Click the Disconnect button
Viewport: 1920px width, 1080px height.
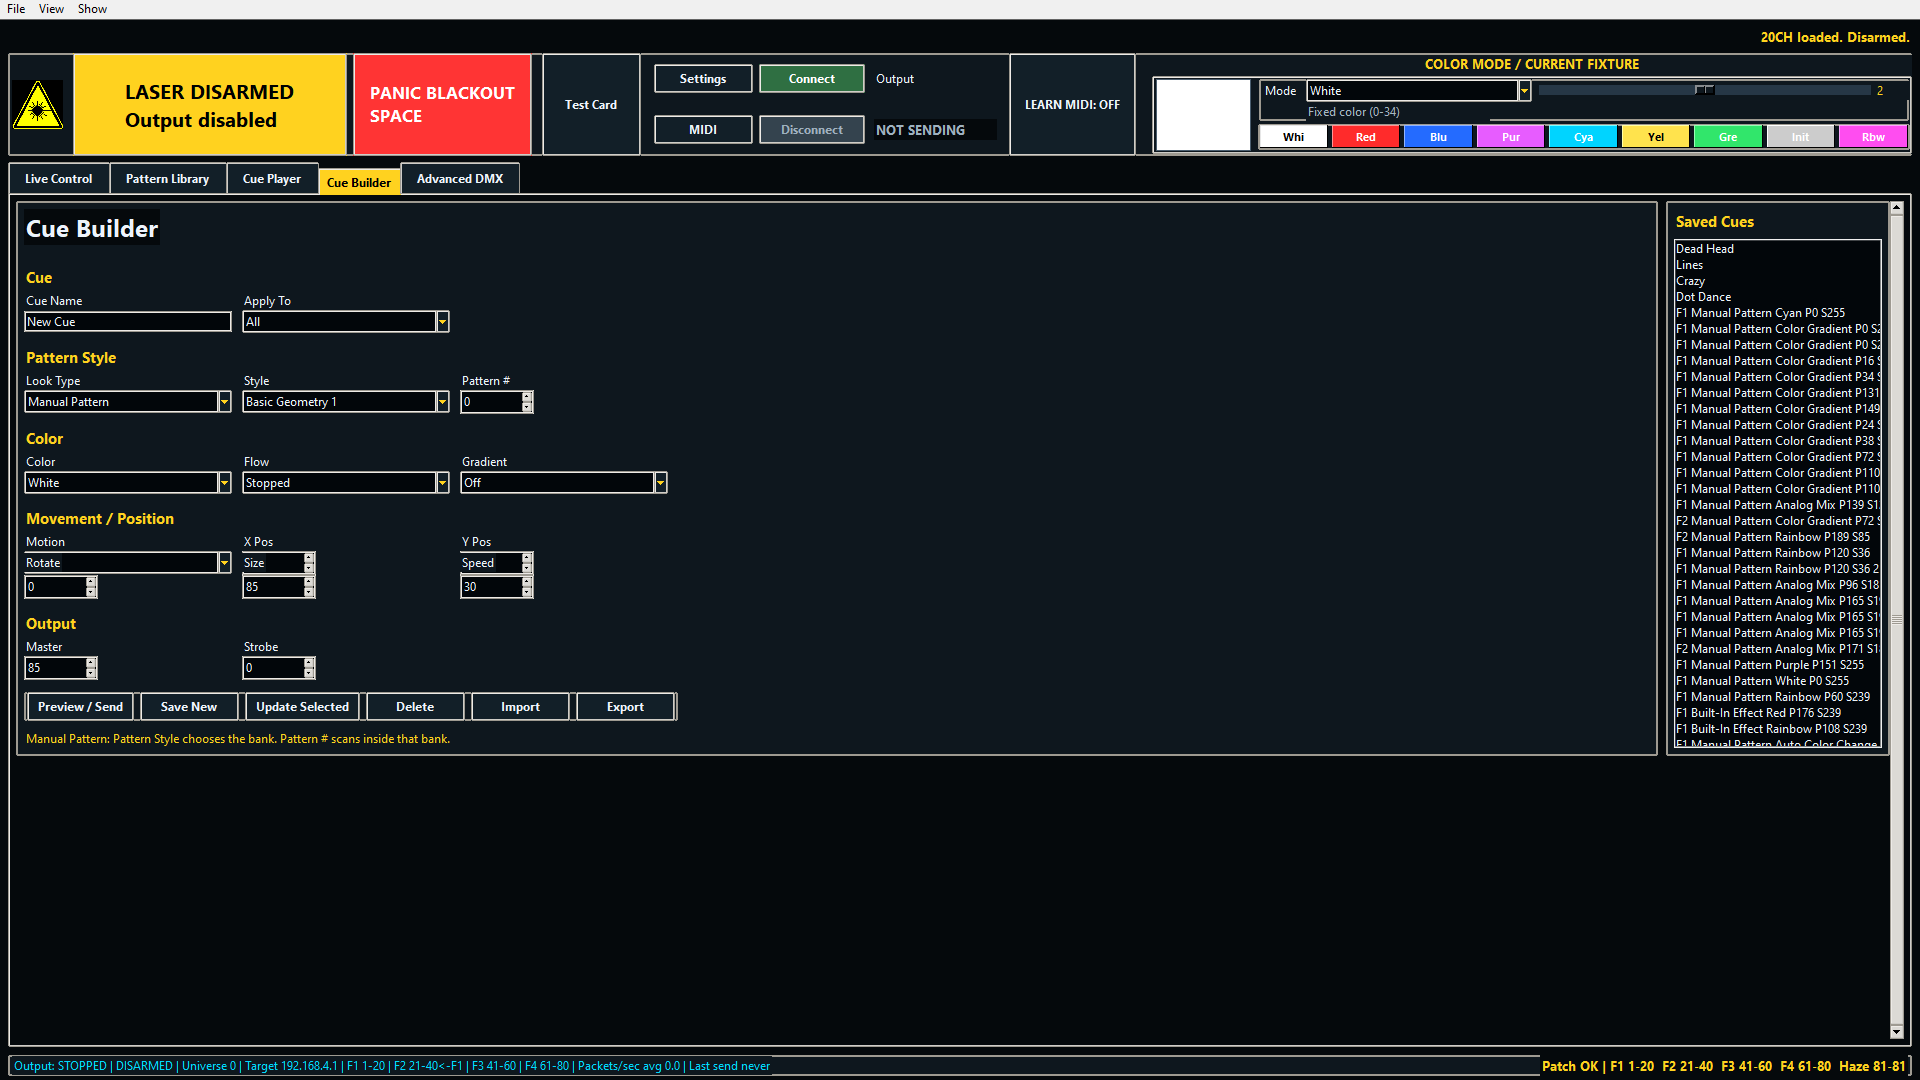(811, 130)
